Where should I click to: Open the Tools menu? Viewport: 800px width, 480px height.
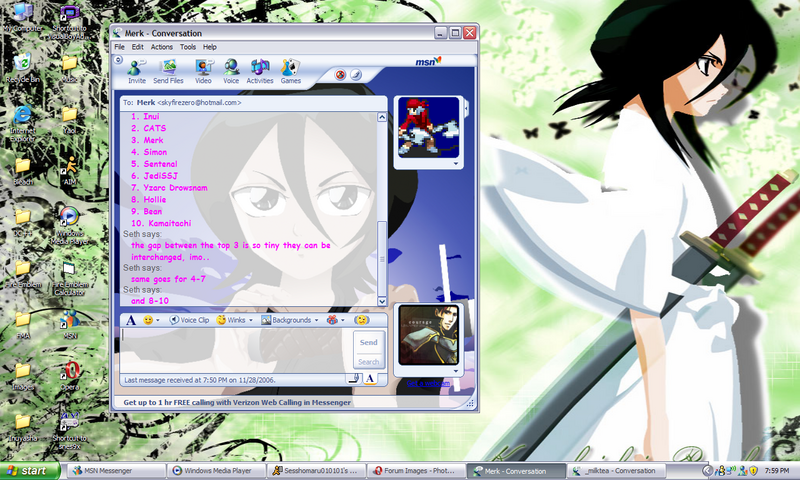click(x=188, y=47)
